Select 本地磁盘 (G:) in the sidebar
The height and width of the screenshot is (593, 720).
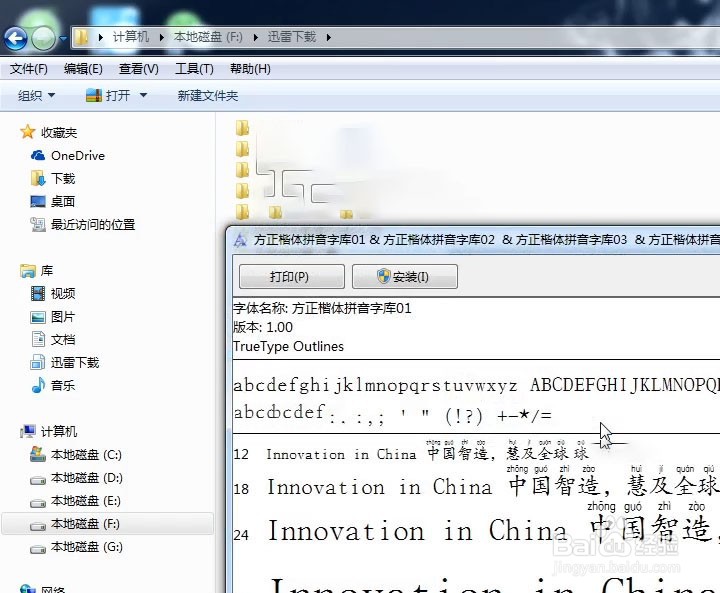[86, 547]
